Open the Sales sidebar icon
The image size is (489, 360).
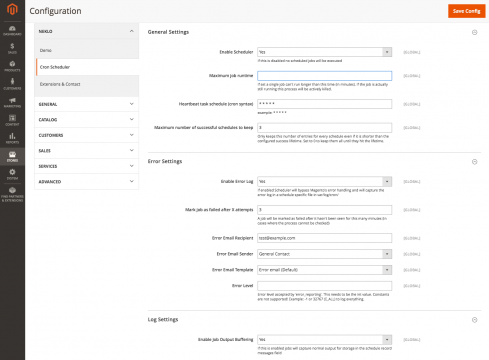(x=12, y=48)
